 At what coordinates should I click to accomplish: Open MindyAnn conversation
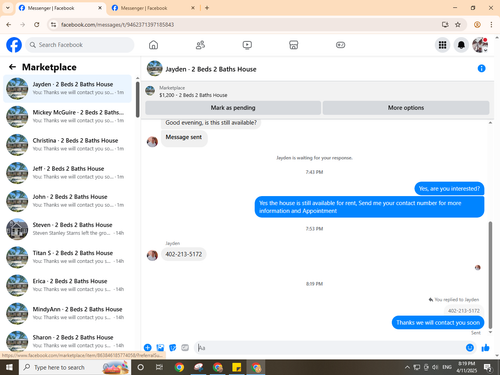click(x=67, y=313)
